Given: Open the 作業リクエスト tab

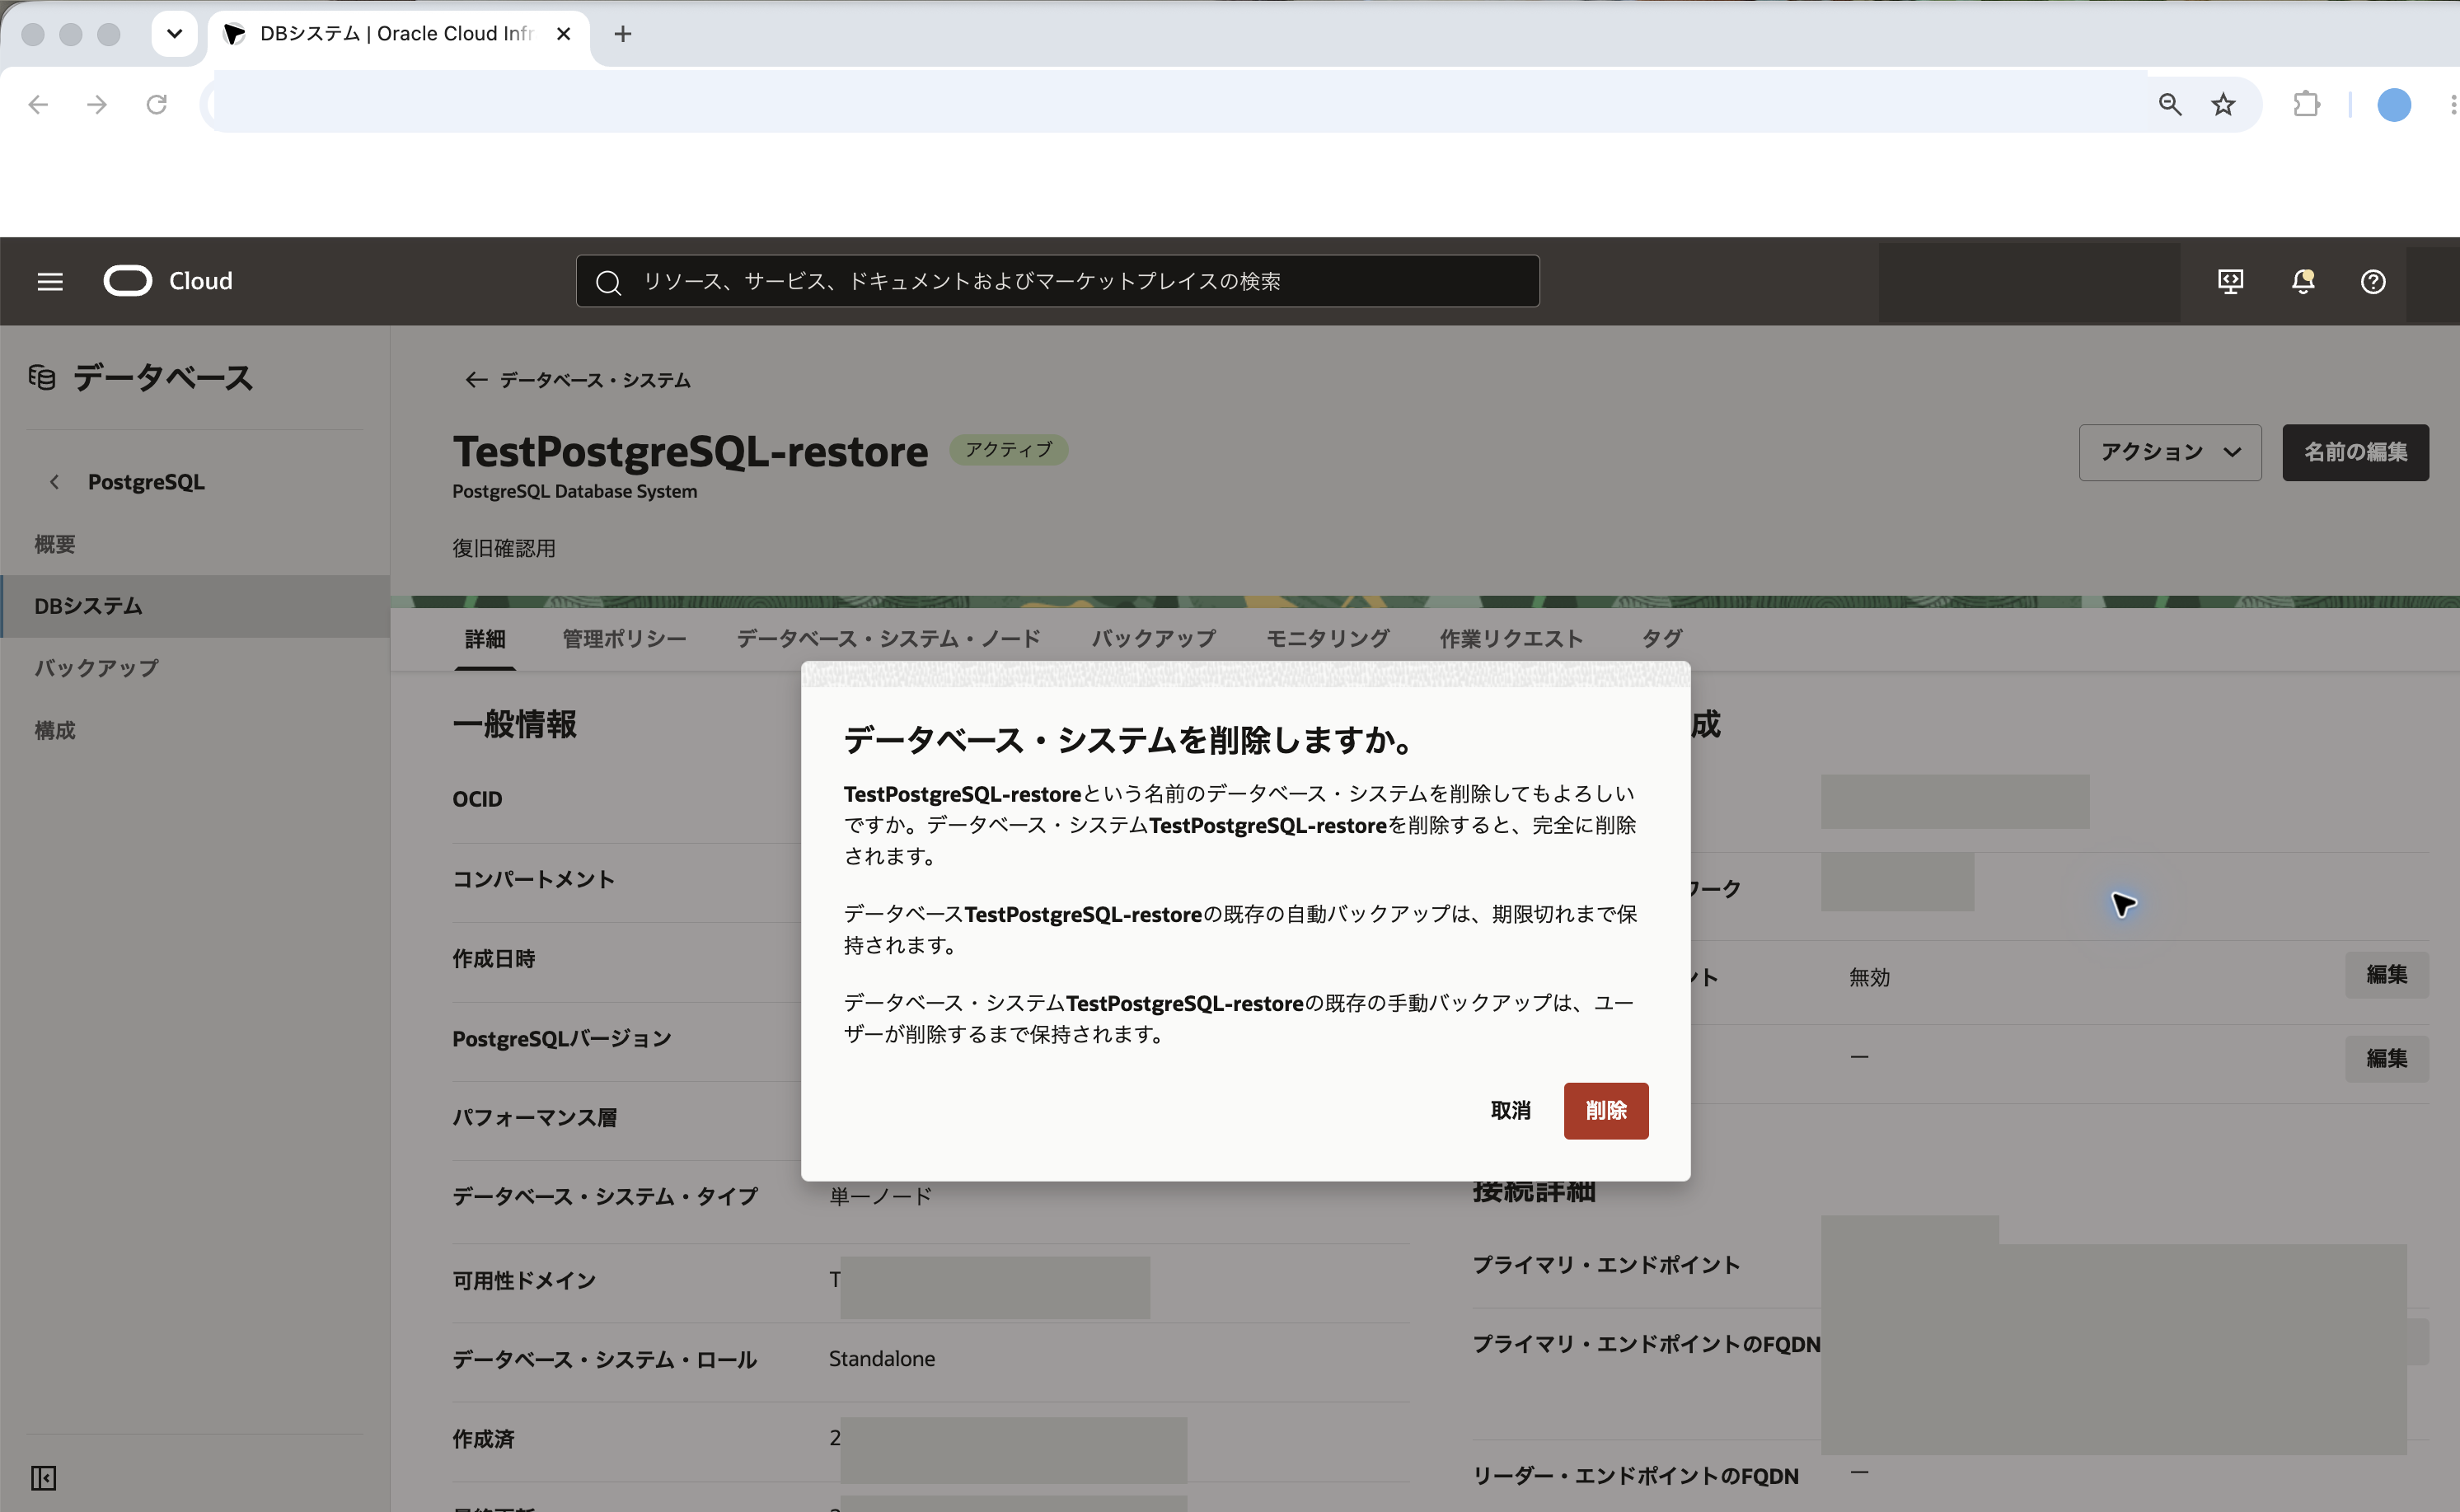Looking at the screenshot, I should [1511, 639].
